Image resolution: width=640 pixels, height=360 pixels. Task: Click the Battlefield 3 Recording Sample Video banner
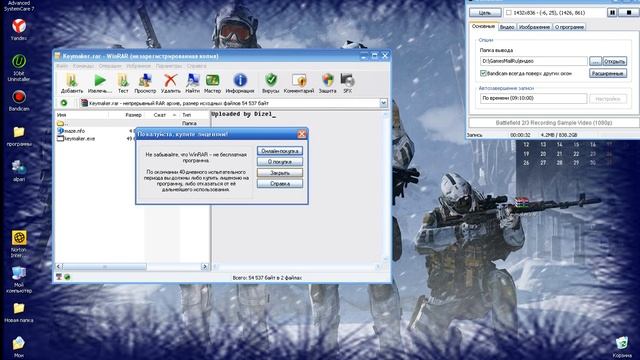click(x=554, y=122)
